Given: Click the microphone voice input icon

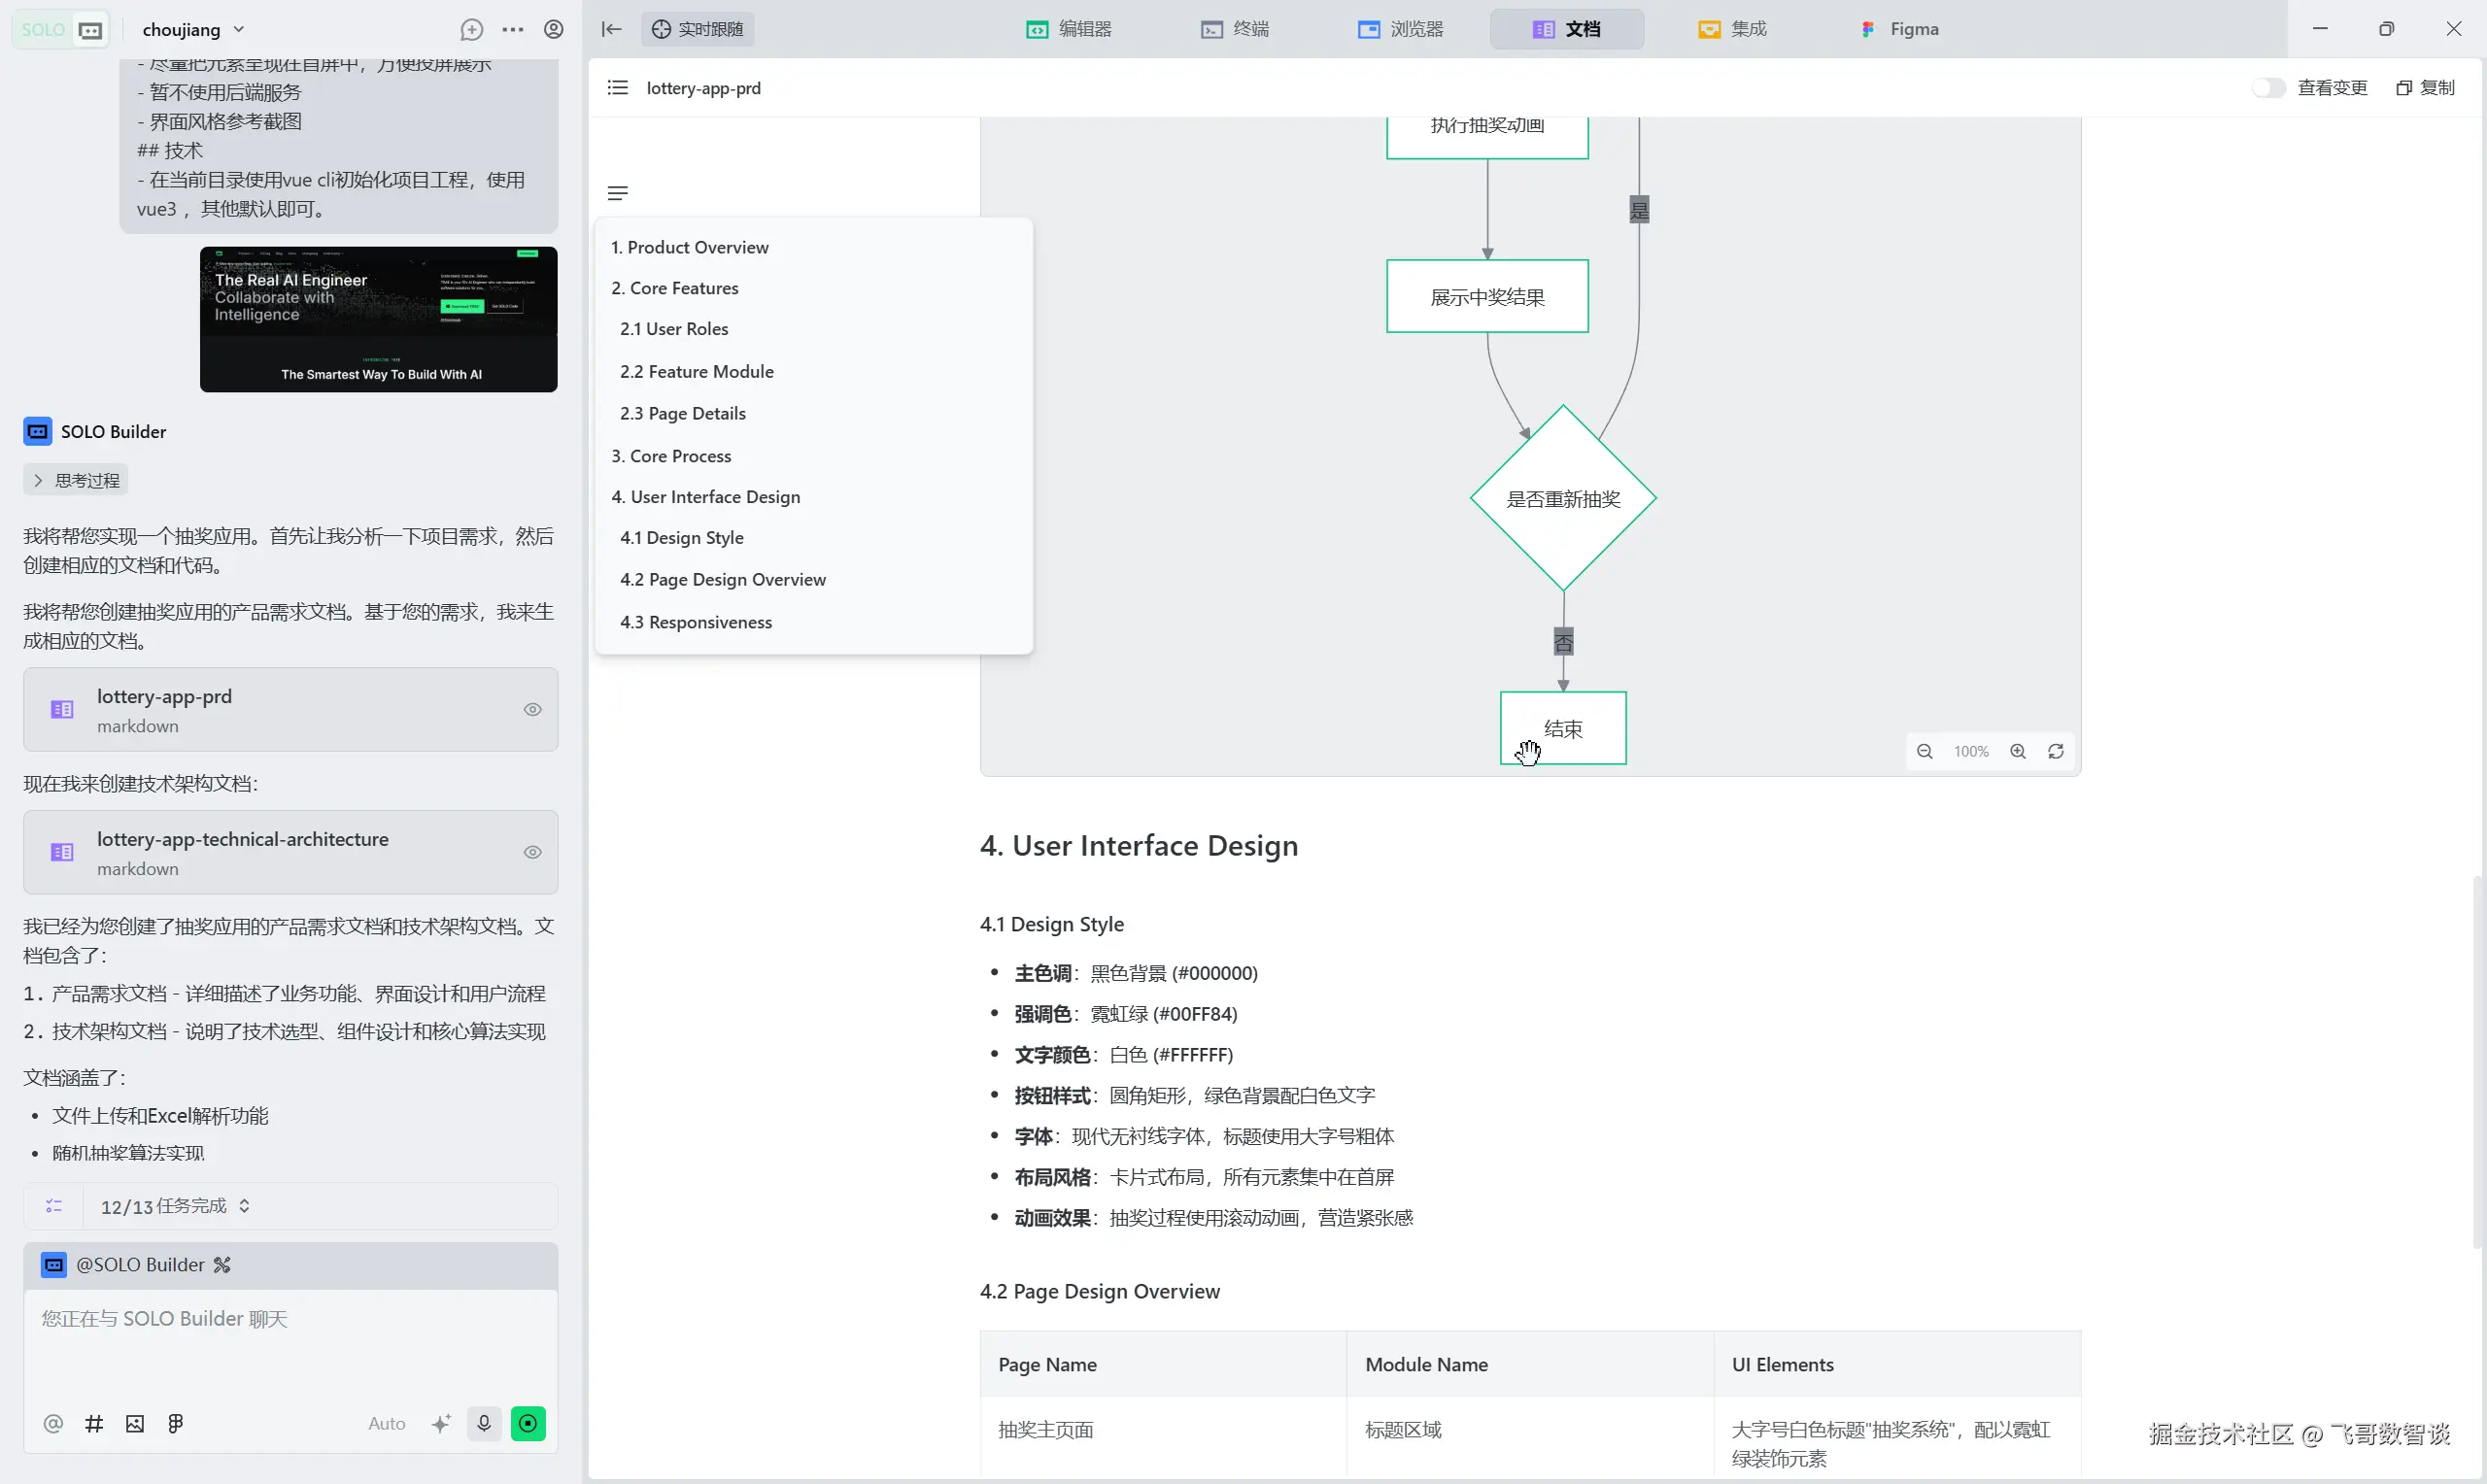Looking at the screenshot, I should click(484, 1423).
